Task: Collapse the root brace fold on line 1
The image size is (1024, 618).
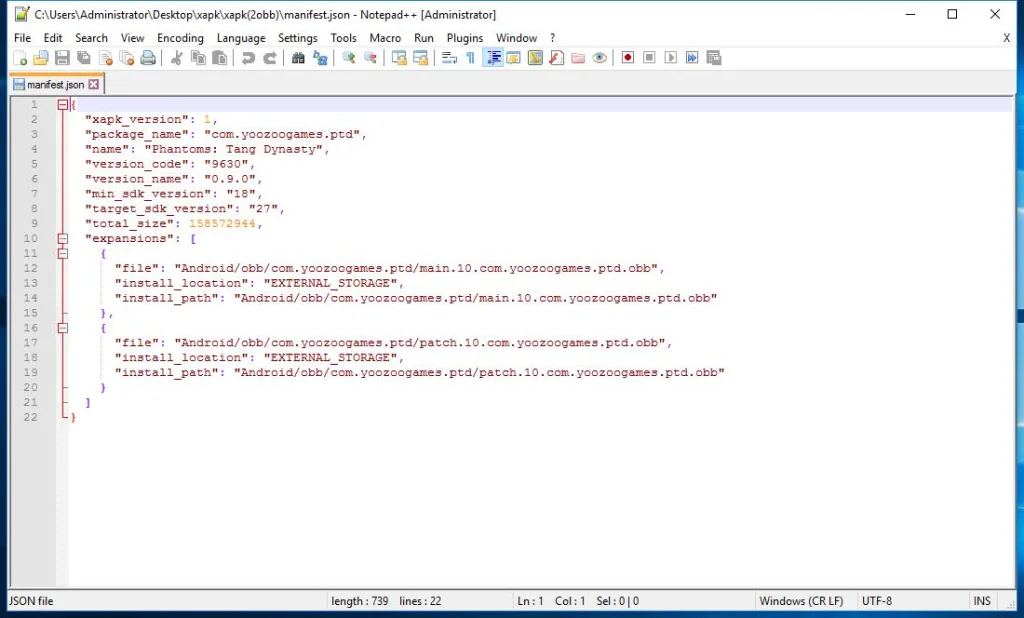Action: (63, 105)
